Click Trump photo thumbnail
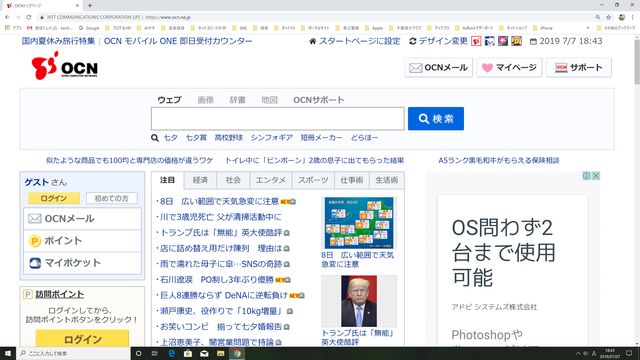Image resolution: width=640 pixels, height=360 pixels. tap(359, 301)
